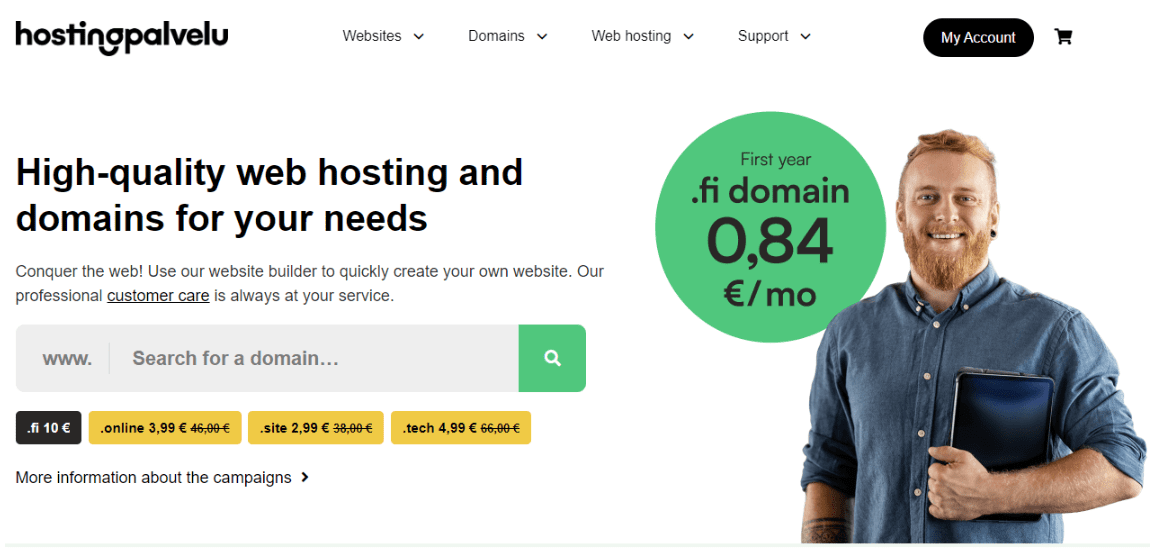
Task: Click the green .fi domain 0,84 €/mo circle
Action: [x=770, y=228]
